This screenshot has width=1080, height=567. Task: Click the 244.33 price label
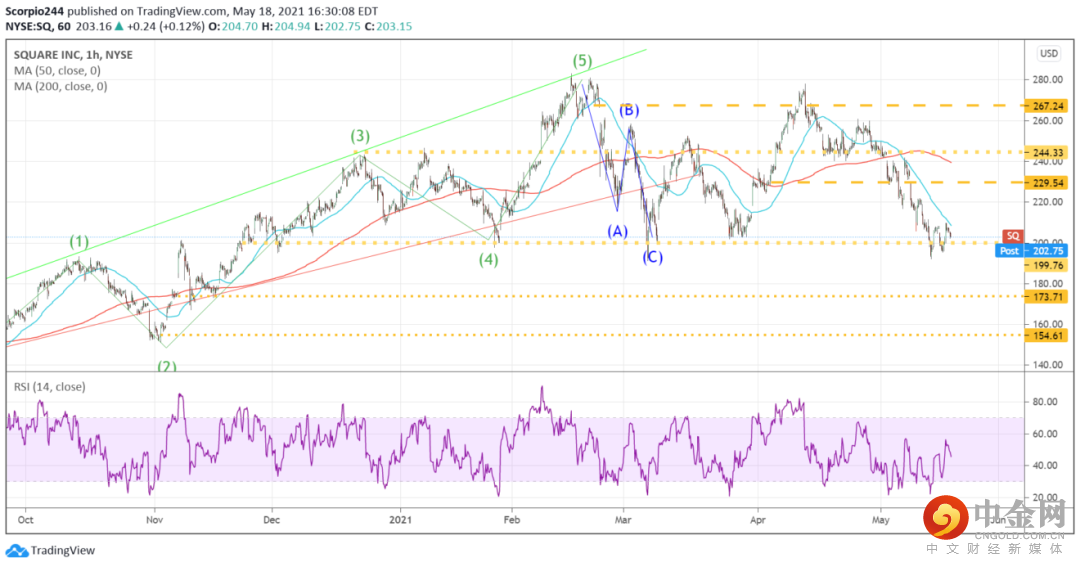tap(1048, 152)
